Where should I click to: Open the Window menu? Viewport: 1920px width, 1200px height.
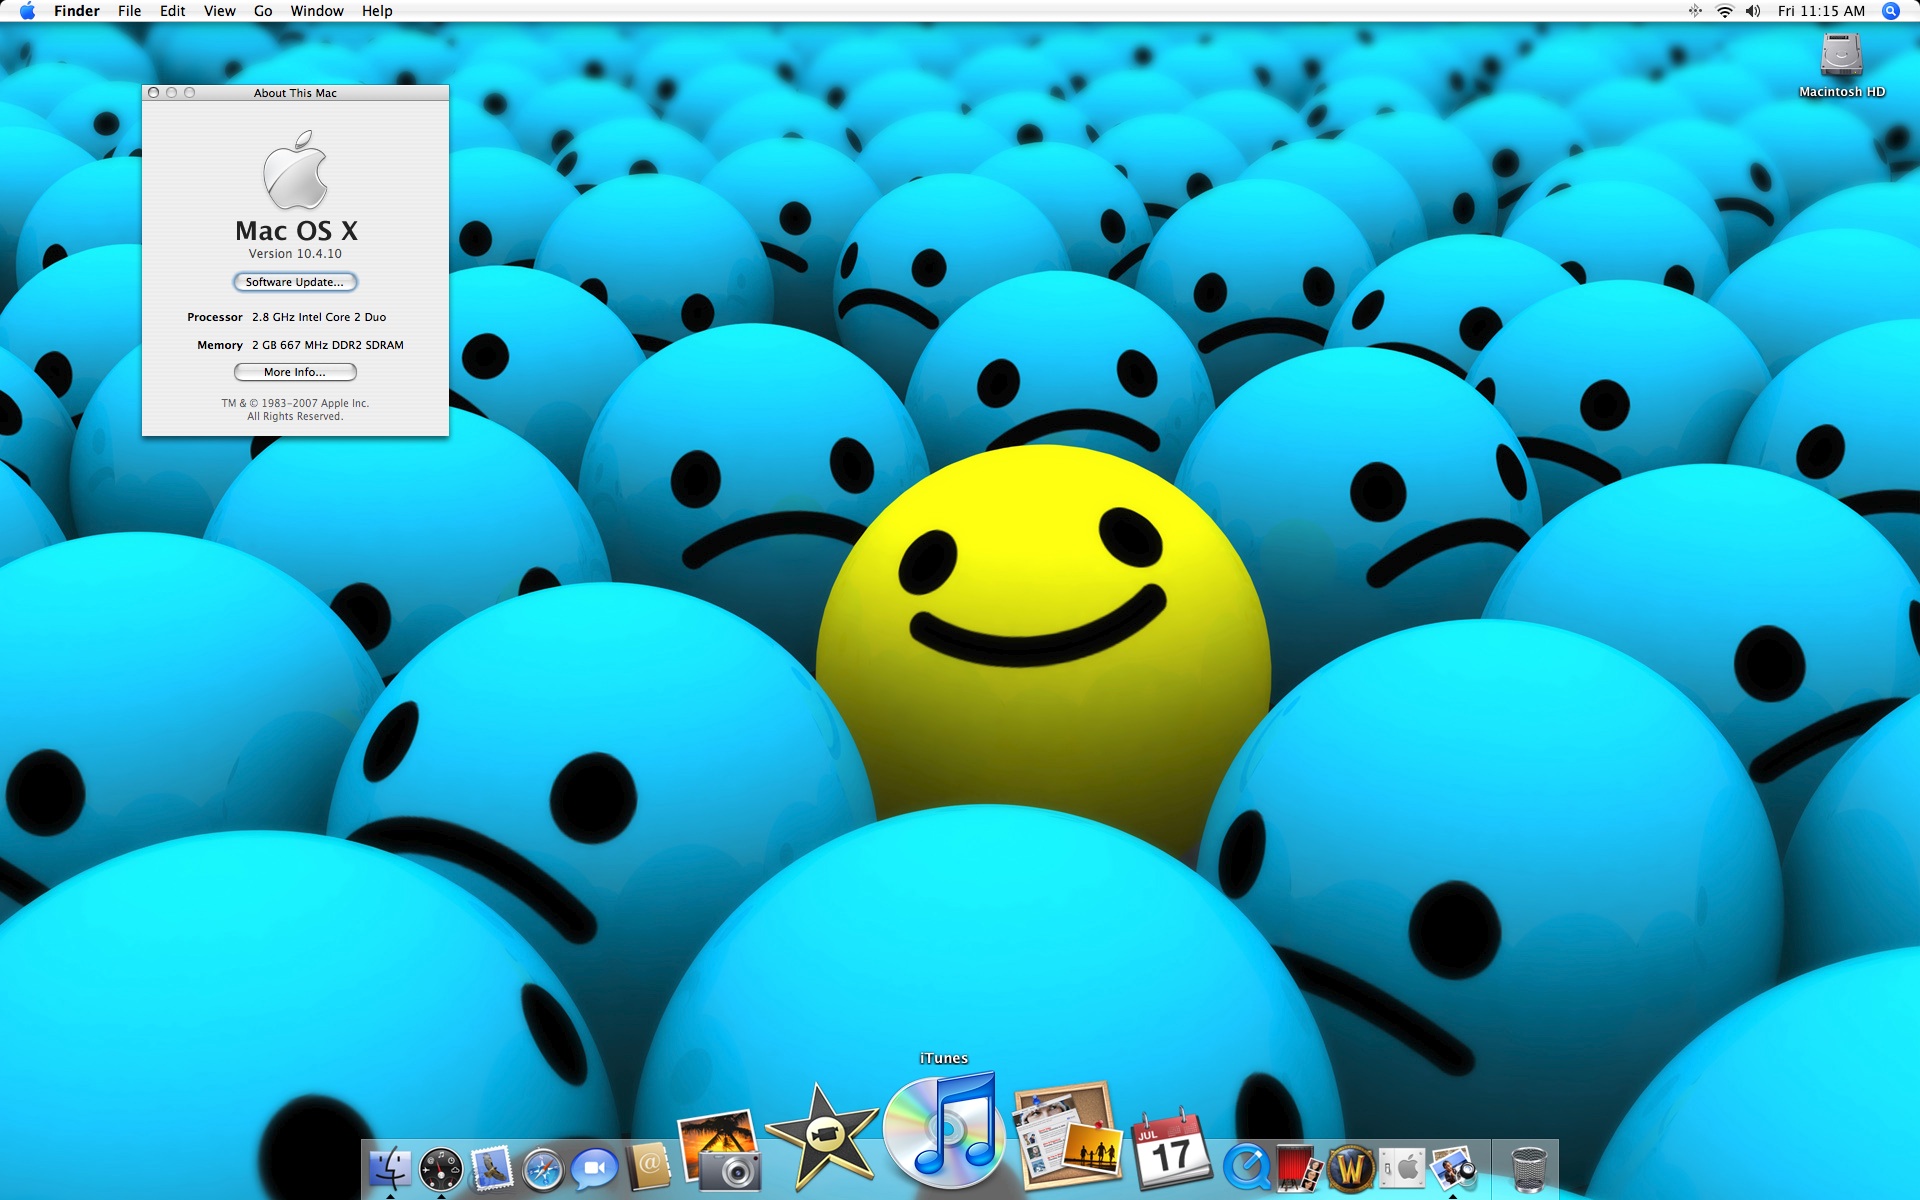[x=317, y=11]
